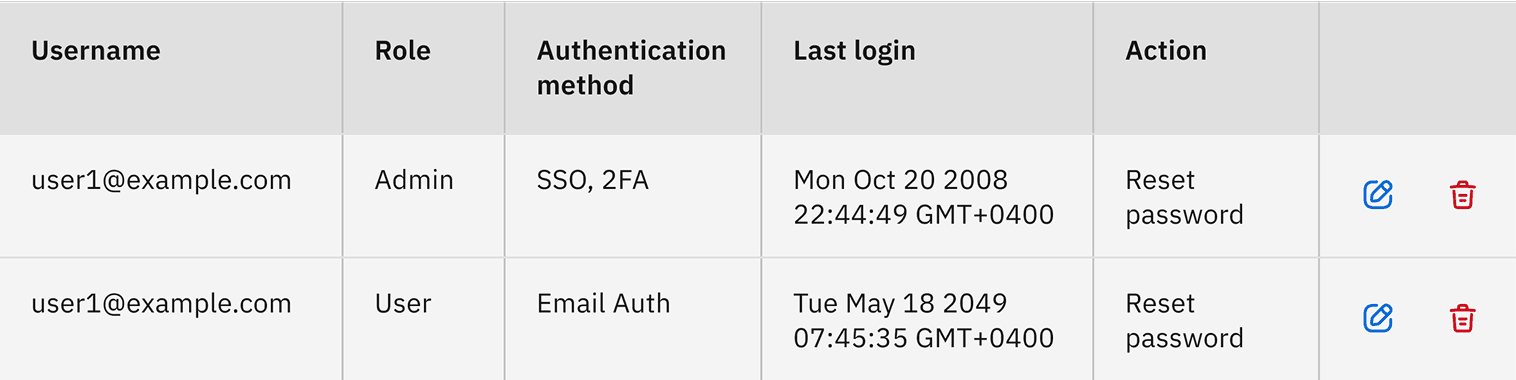Click user1@example.com in the Admin row
This screenshot has height=380, width=1516.
(162, 181)
